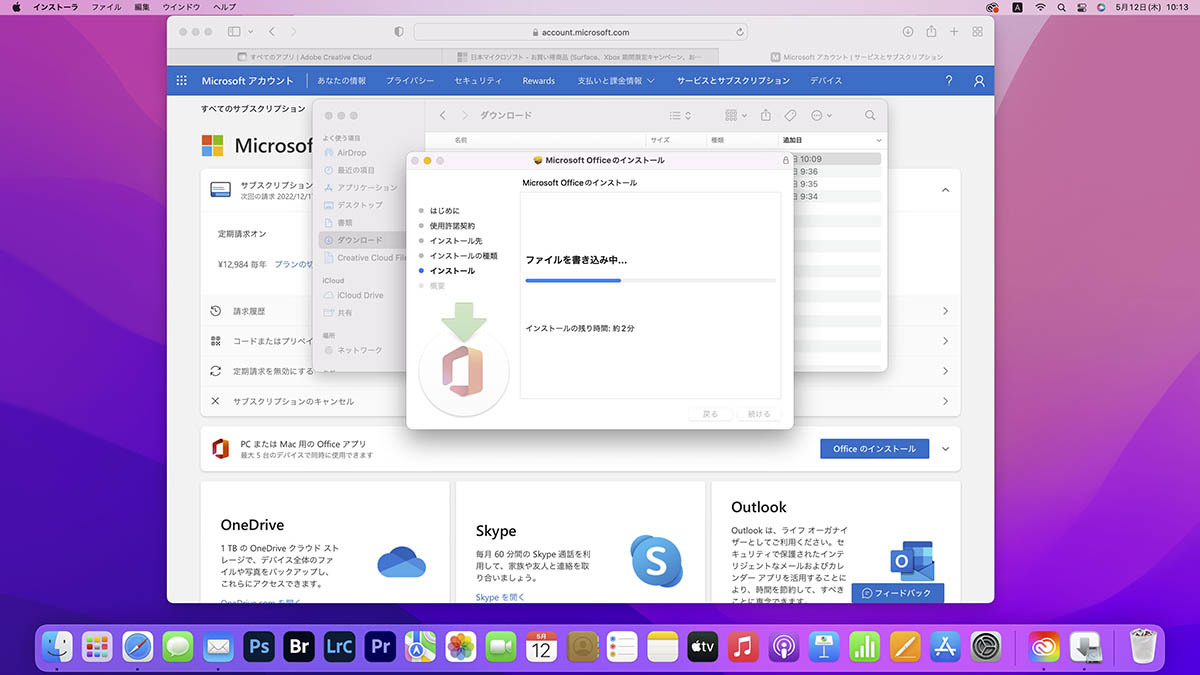Click 定期請求を無効にする row
1200x675 pixels.
click(x=580, y=371)
